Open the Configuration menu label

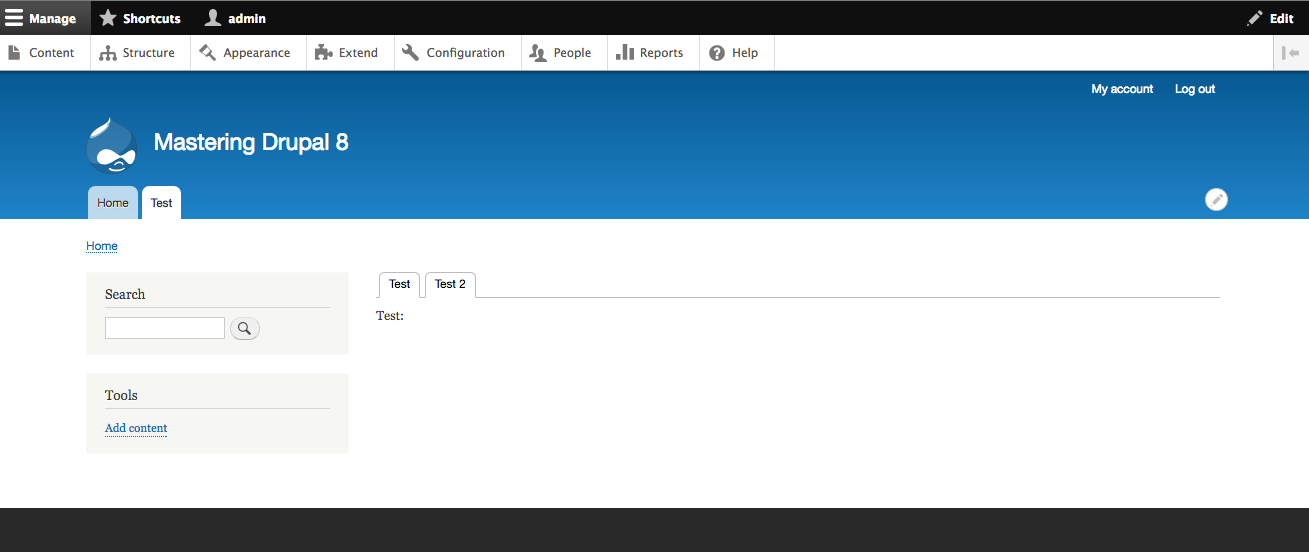[466, 53]
